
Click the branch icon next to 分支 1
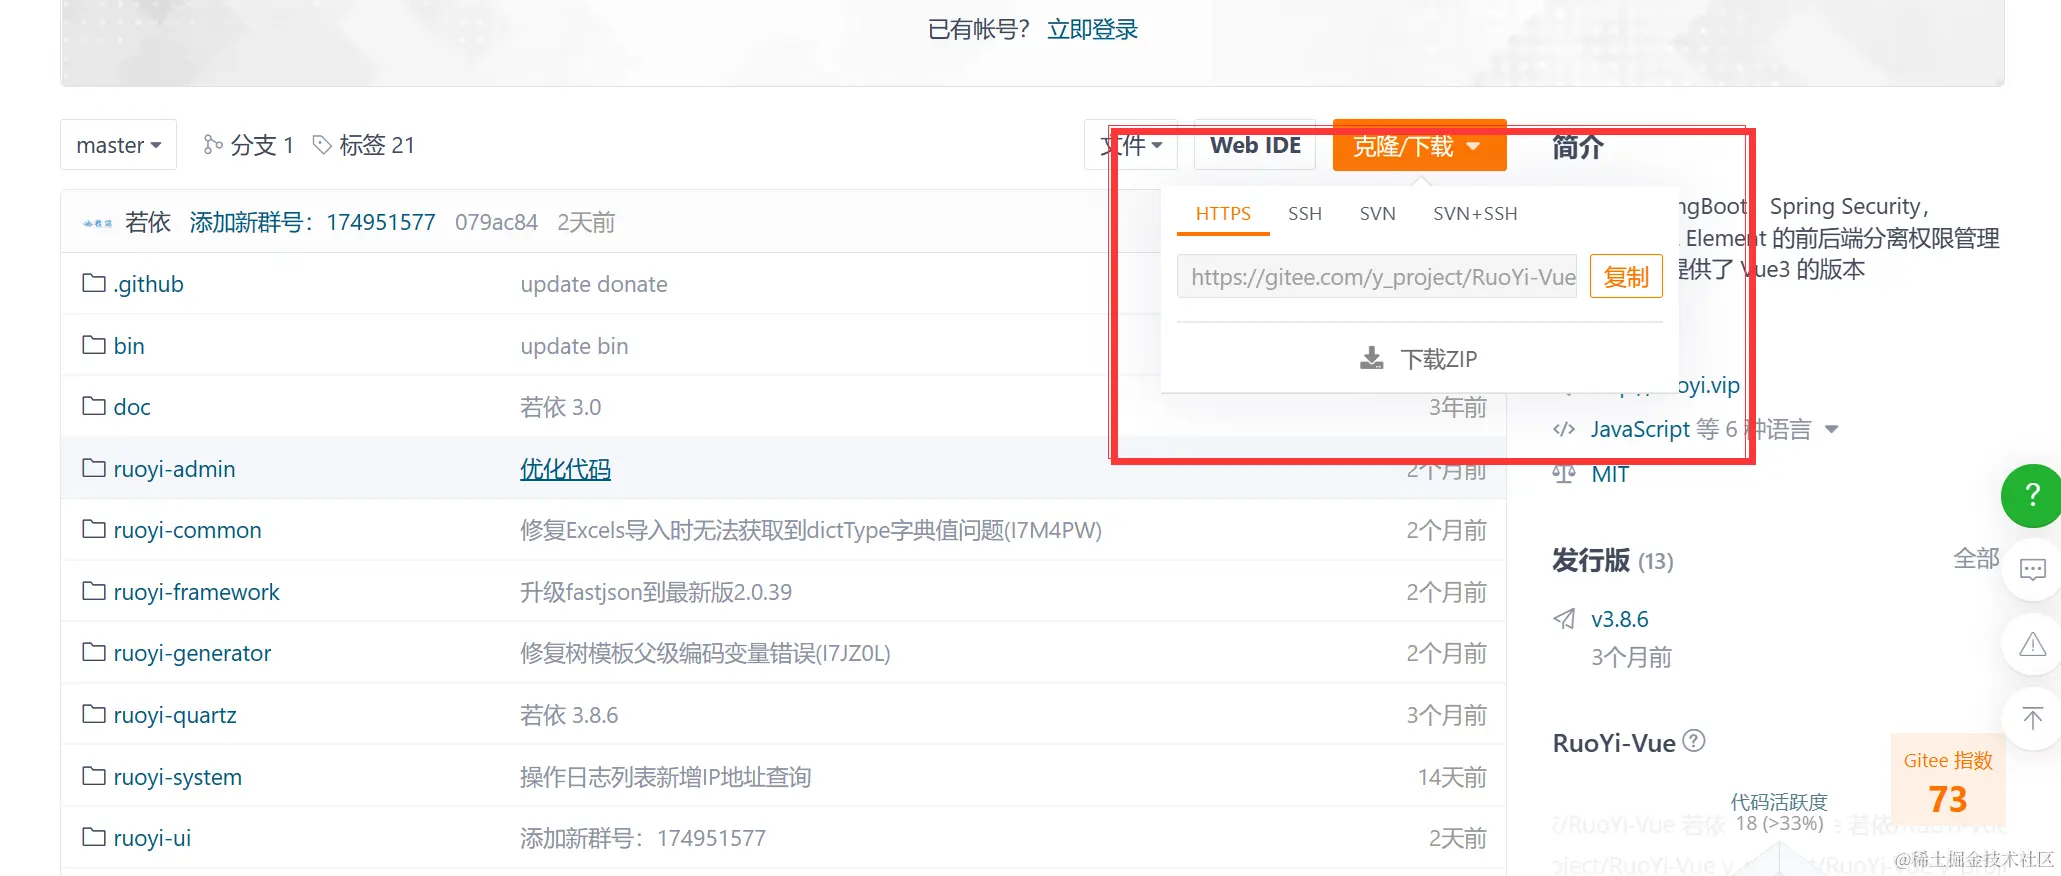pos(212,145)
